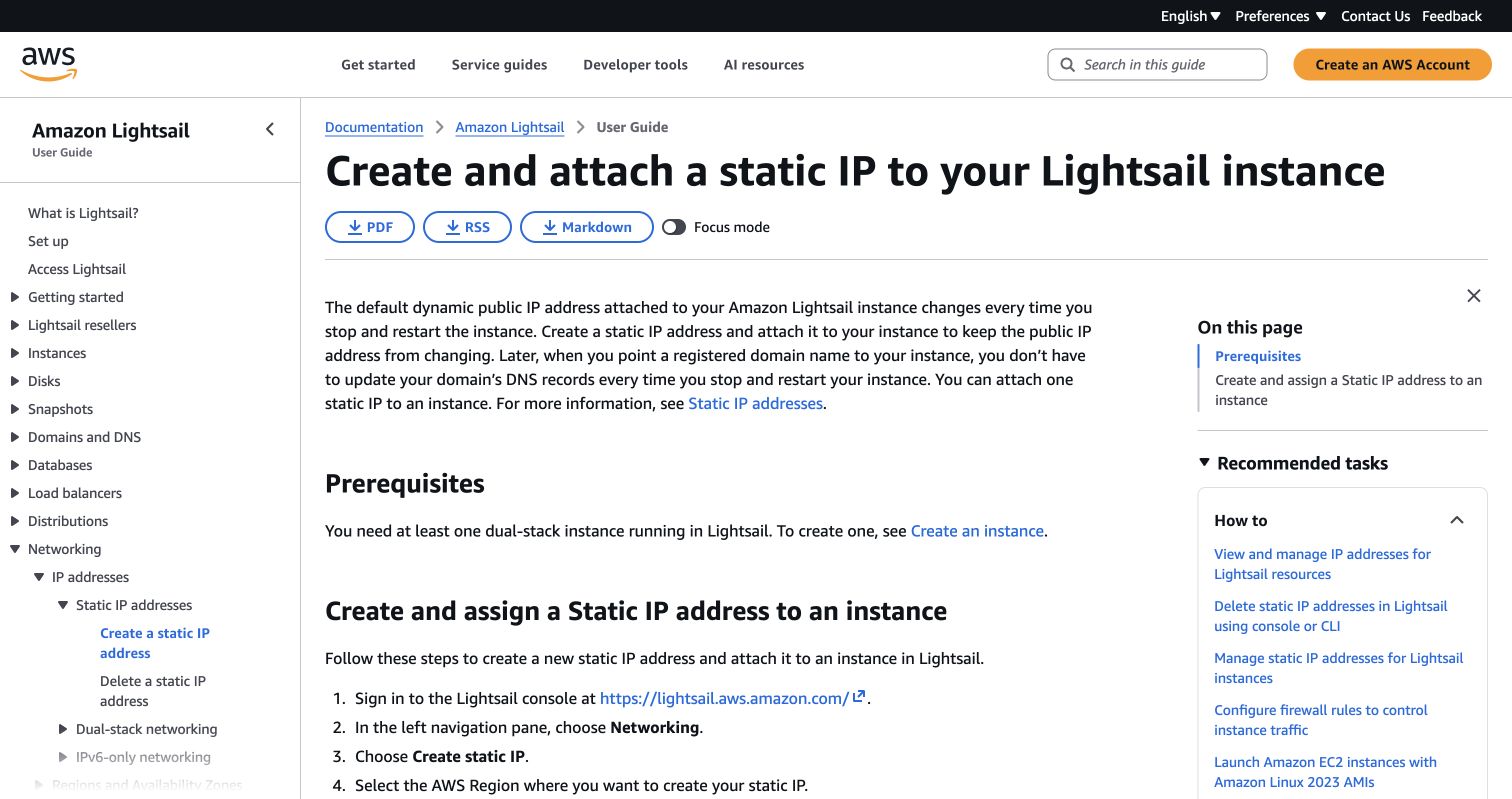1512x799 pixels.
Task: Expand IPv6-only networking node
Action: click(x=63, y=757)
